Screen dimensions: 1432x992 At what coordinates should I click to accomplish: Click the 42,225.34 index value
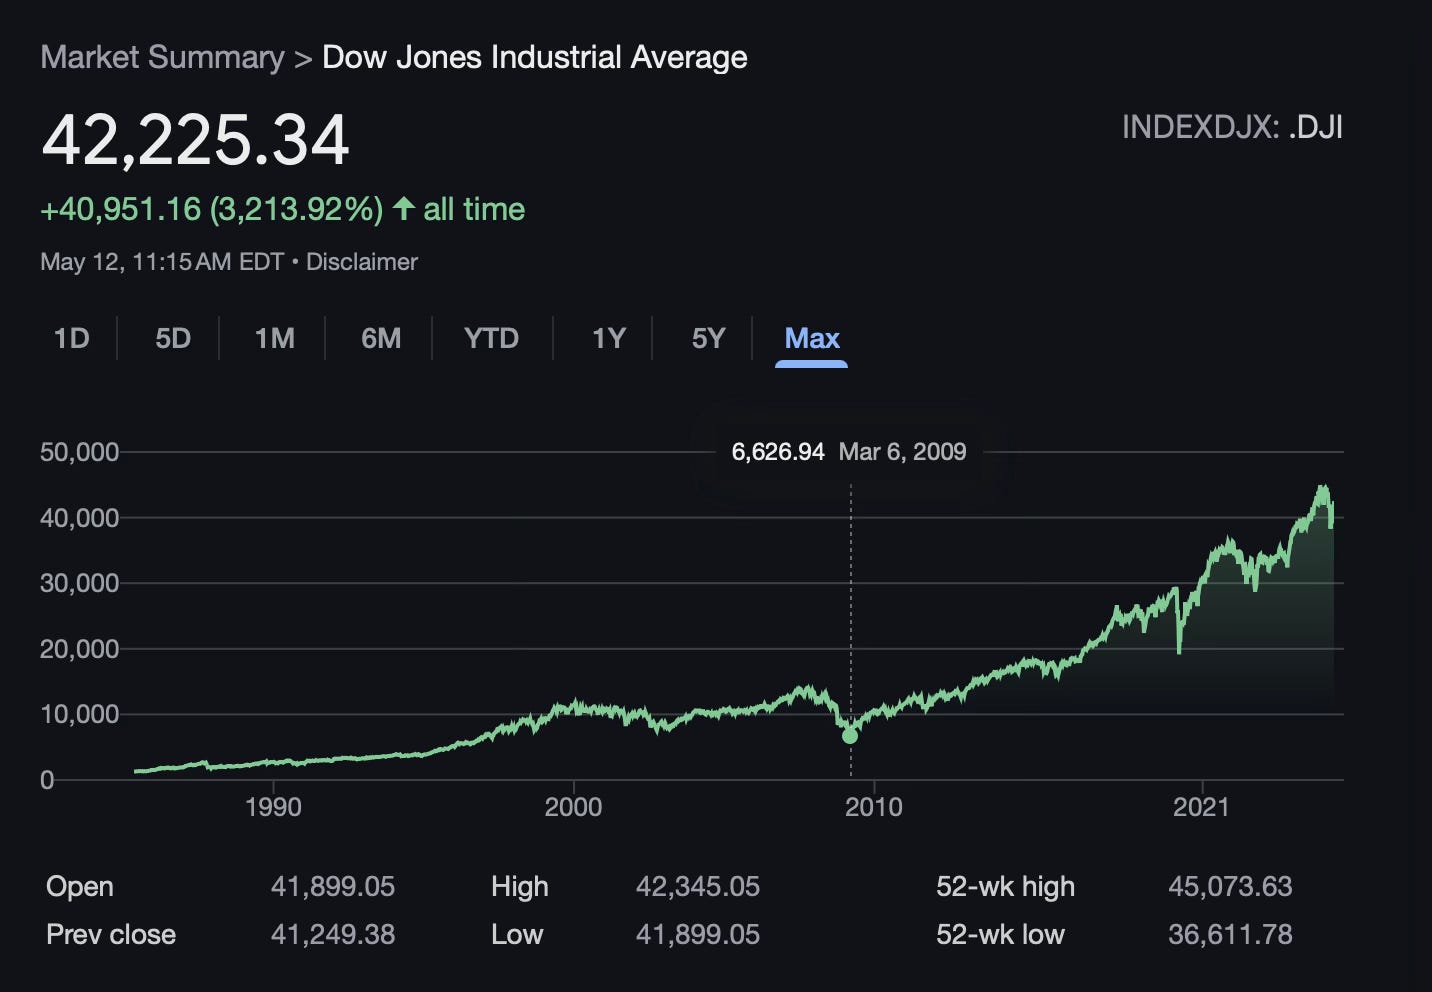pos(196,139)
